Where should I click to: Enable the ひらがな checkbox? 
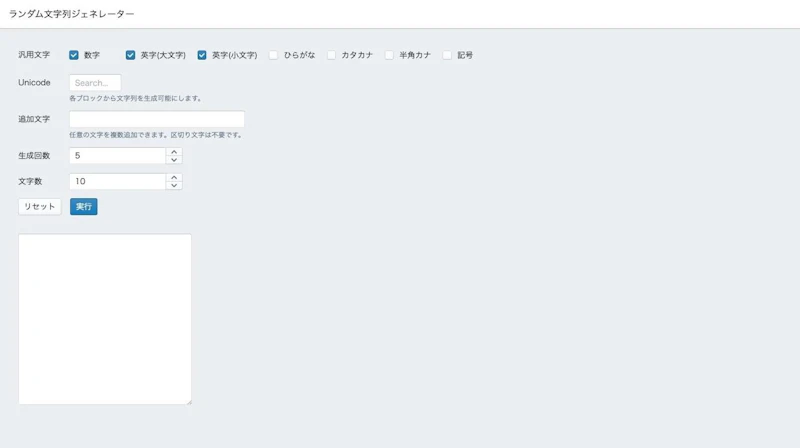pyautogui.click(x=273, y=55)
